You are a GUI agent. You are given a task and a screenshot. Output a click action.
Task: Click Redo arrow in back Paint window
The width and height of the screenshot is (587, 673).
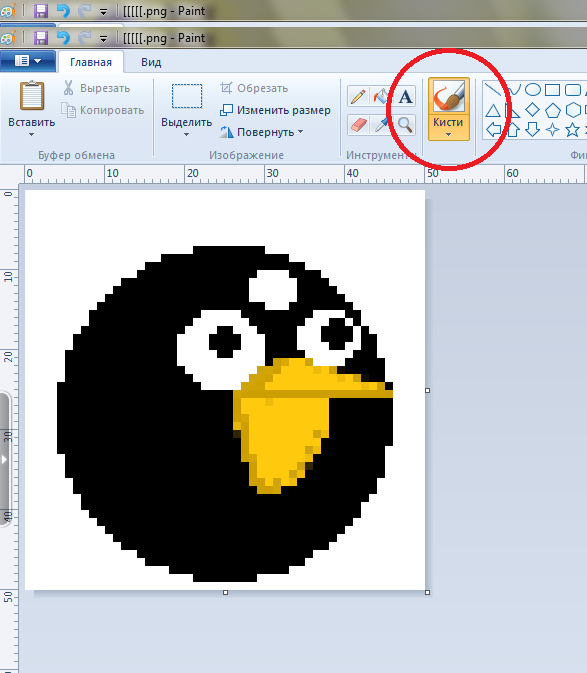coord(85,11)
